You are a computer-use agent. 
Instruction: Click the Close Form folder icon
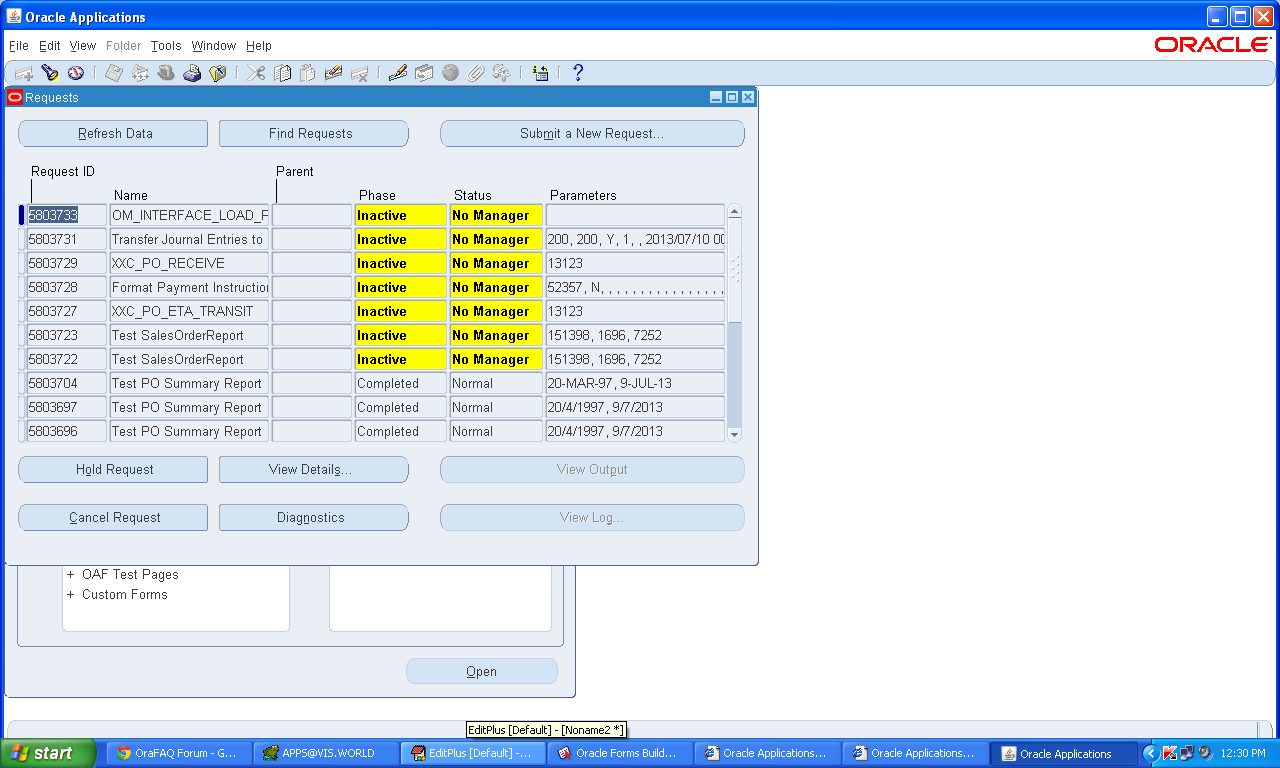click(x=218, y=73)
